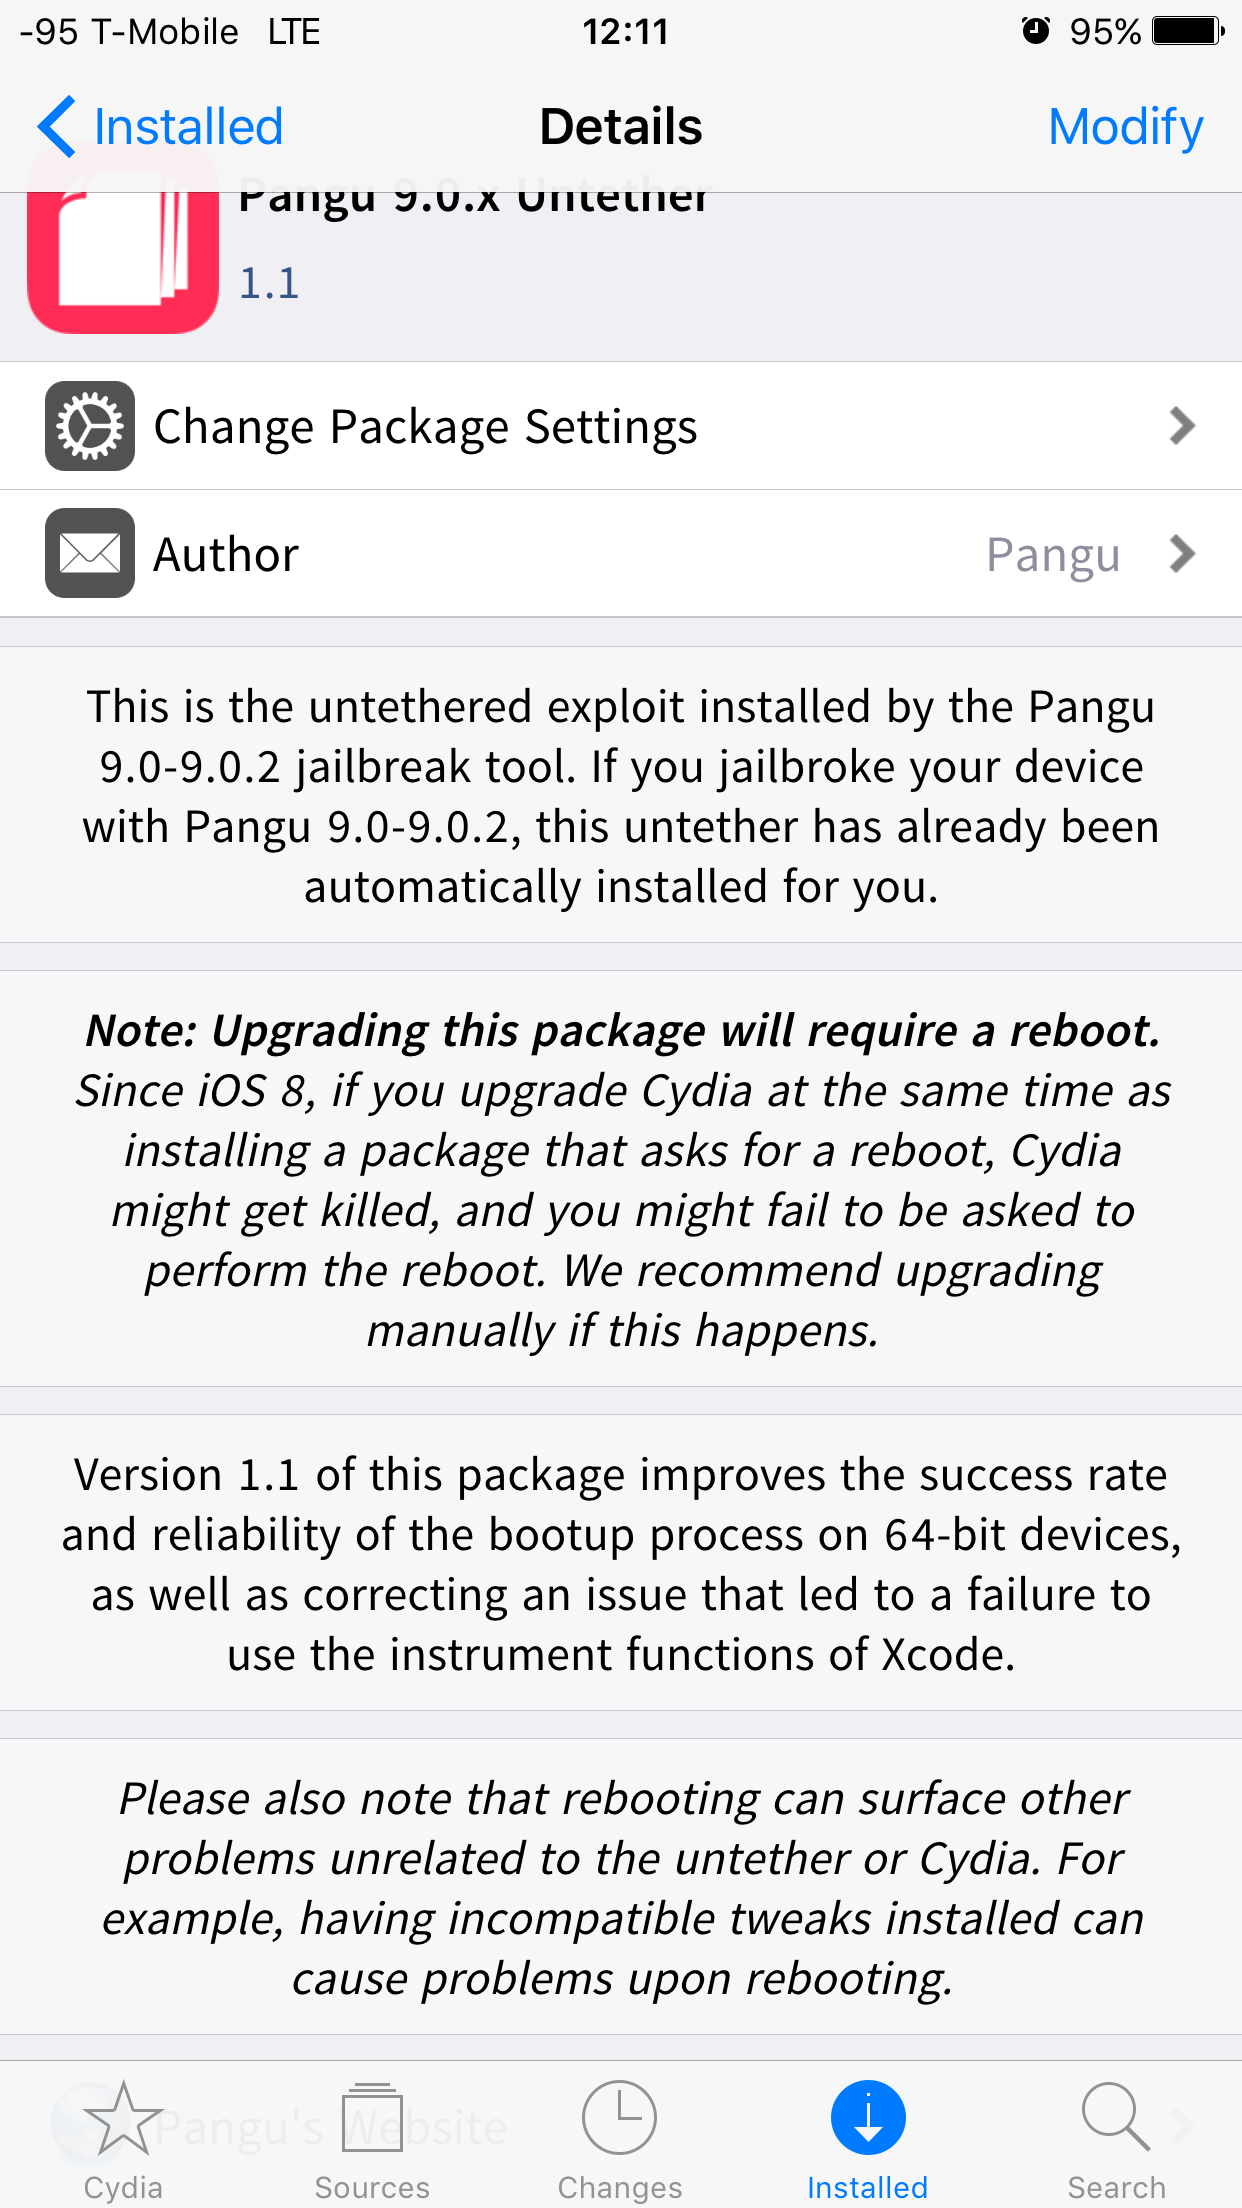Tap the package version number 1.1

[x=269, y=284]
